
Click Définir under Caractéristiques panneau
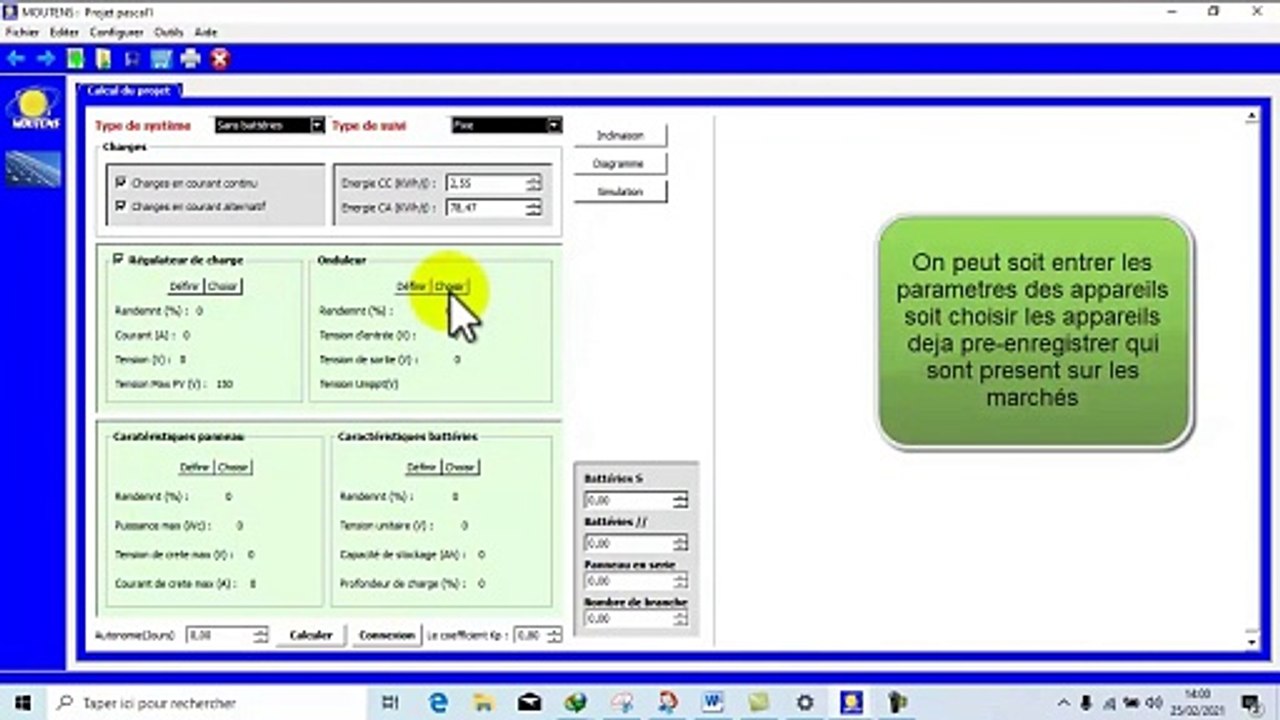click(x=195, y=467)
